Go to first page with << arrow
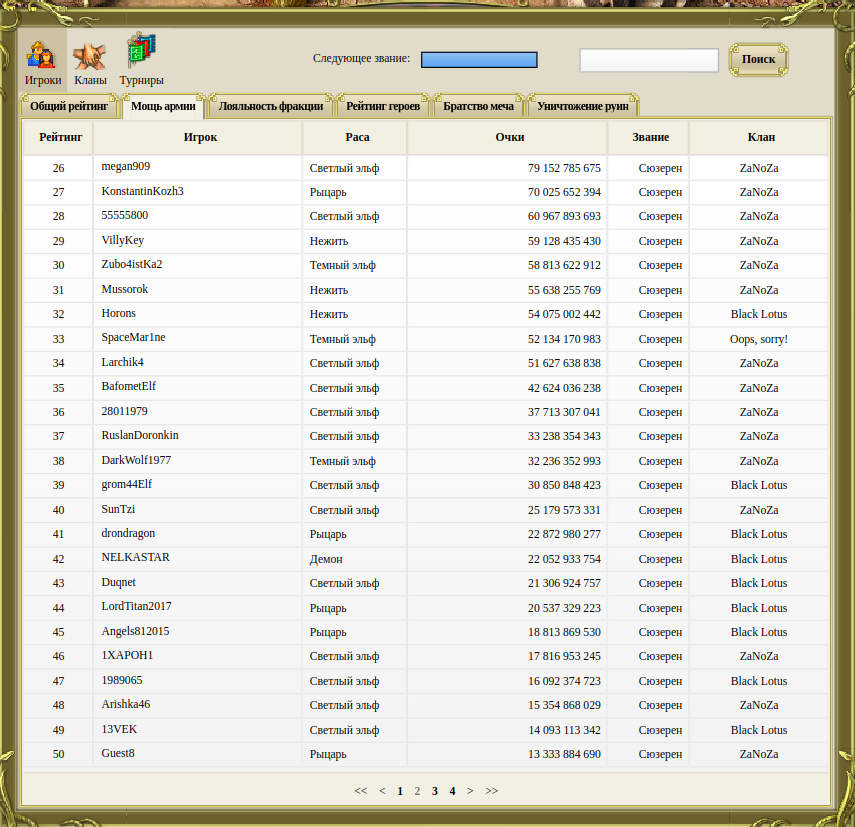The height and width of the screenshot is (827, 855). pos(361,791)
